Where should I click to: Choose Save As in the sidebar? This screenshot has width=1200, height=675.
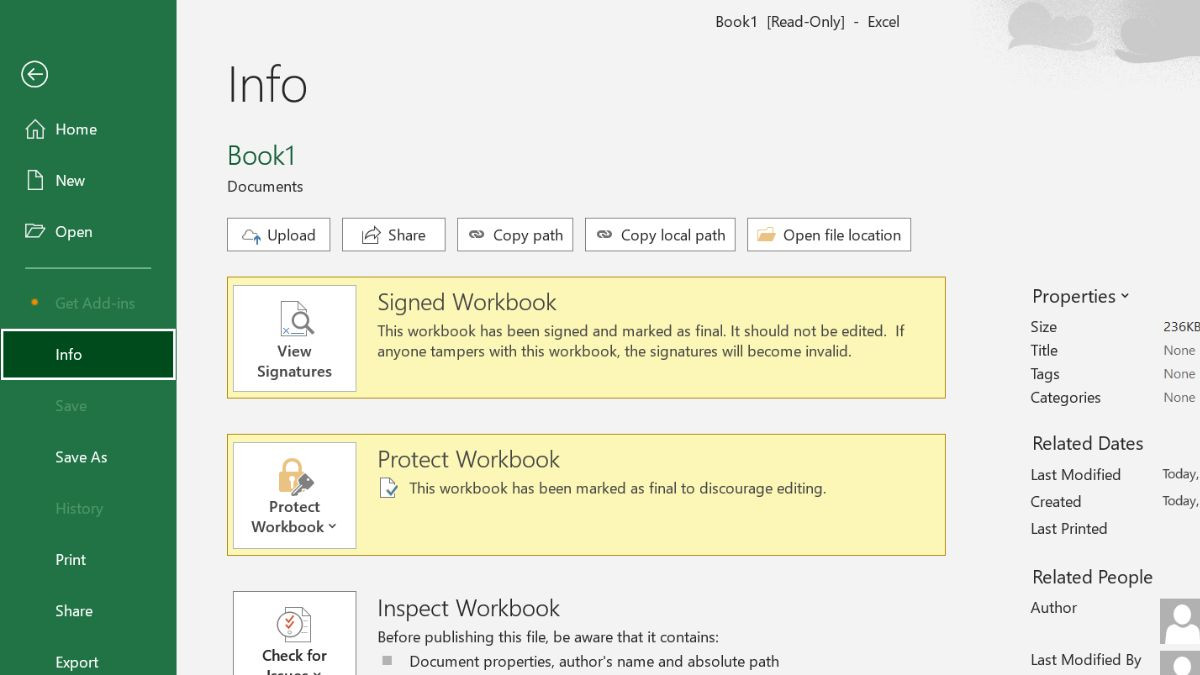coord(88,457)
